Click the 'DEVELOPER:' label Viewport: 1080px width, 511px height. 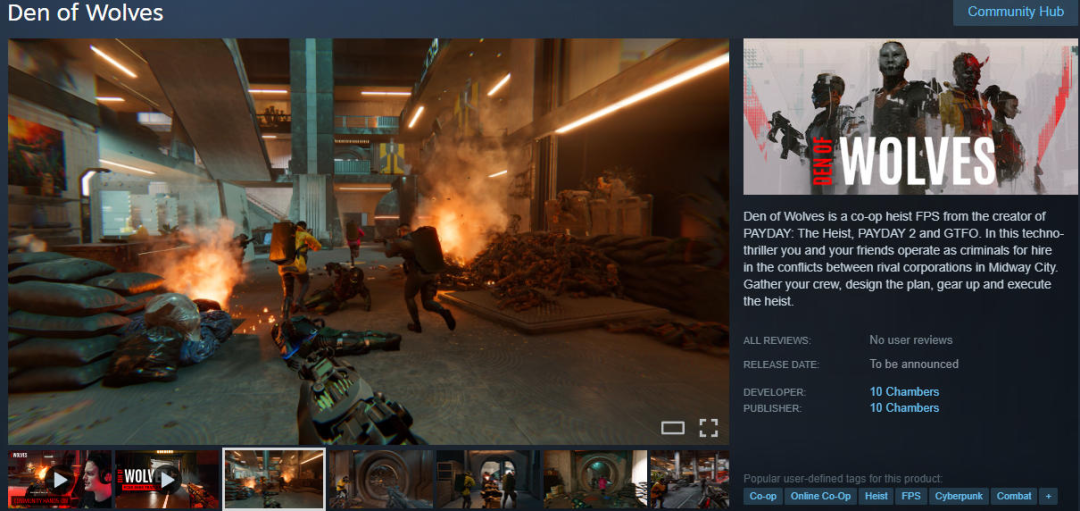coord(774,393)
